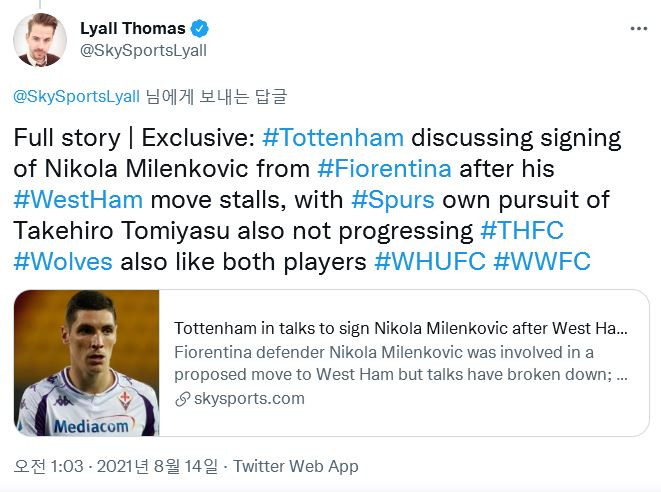The height and width of the screenshot is (492, 661).
Task: Click the Milenkovic article preview image
Action: click(86, 363)
